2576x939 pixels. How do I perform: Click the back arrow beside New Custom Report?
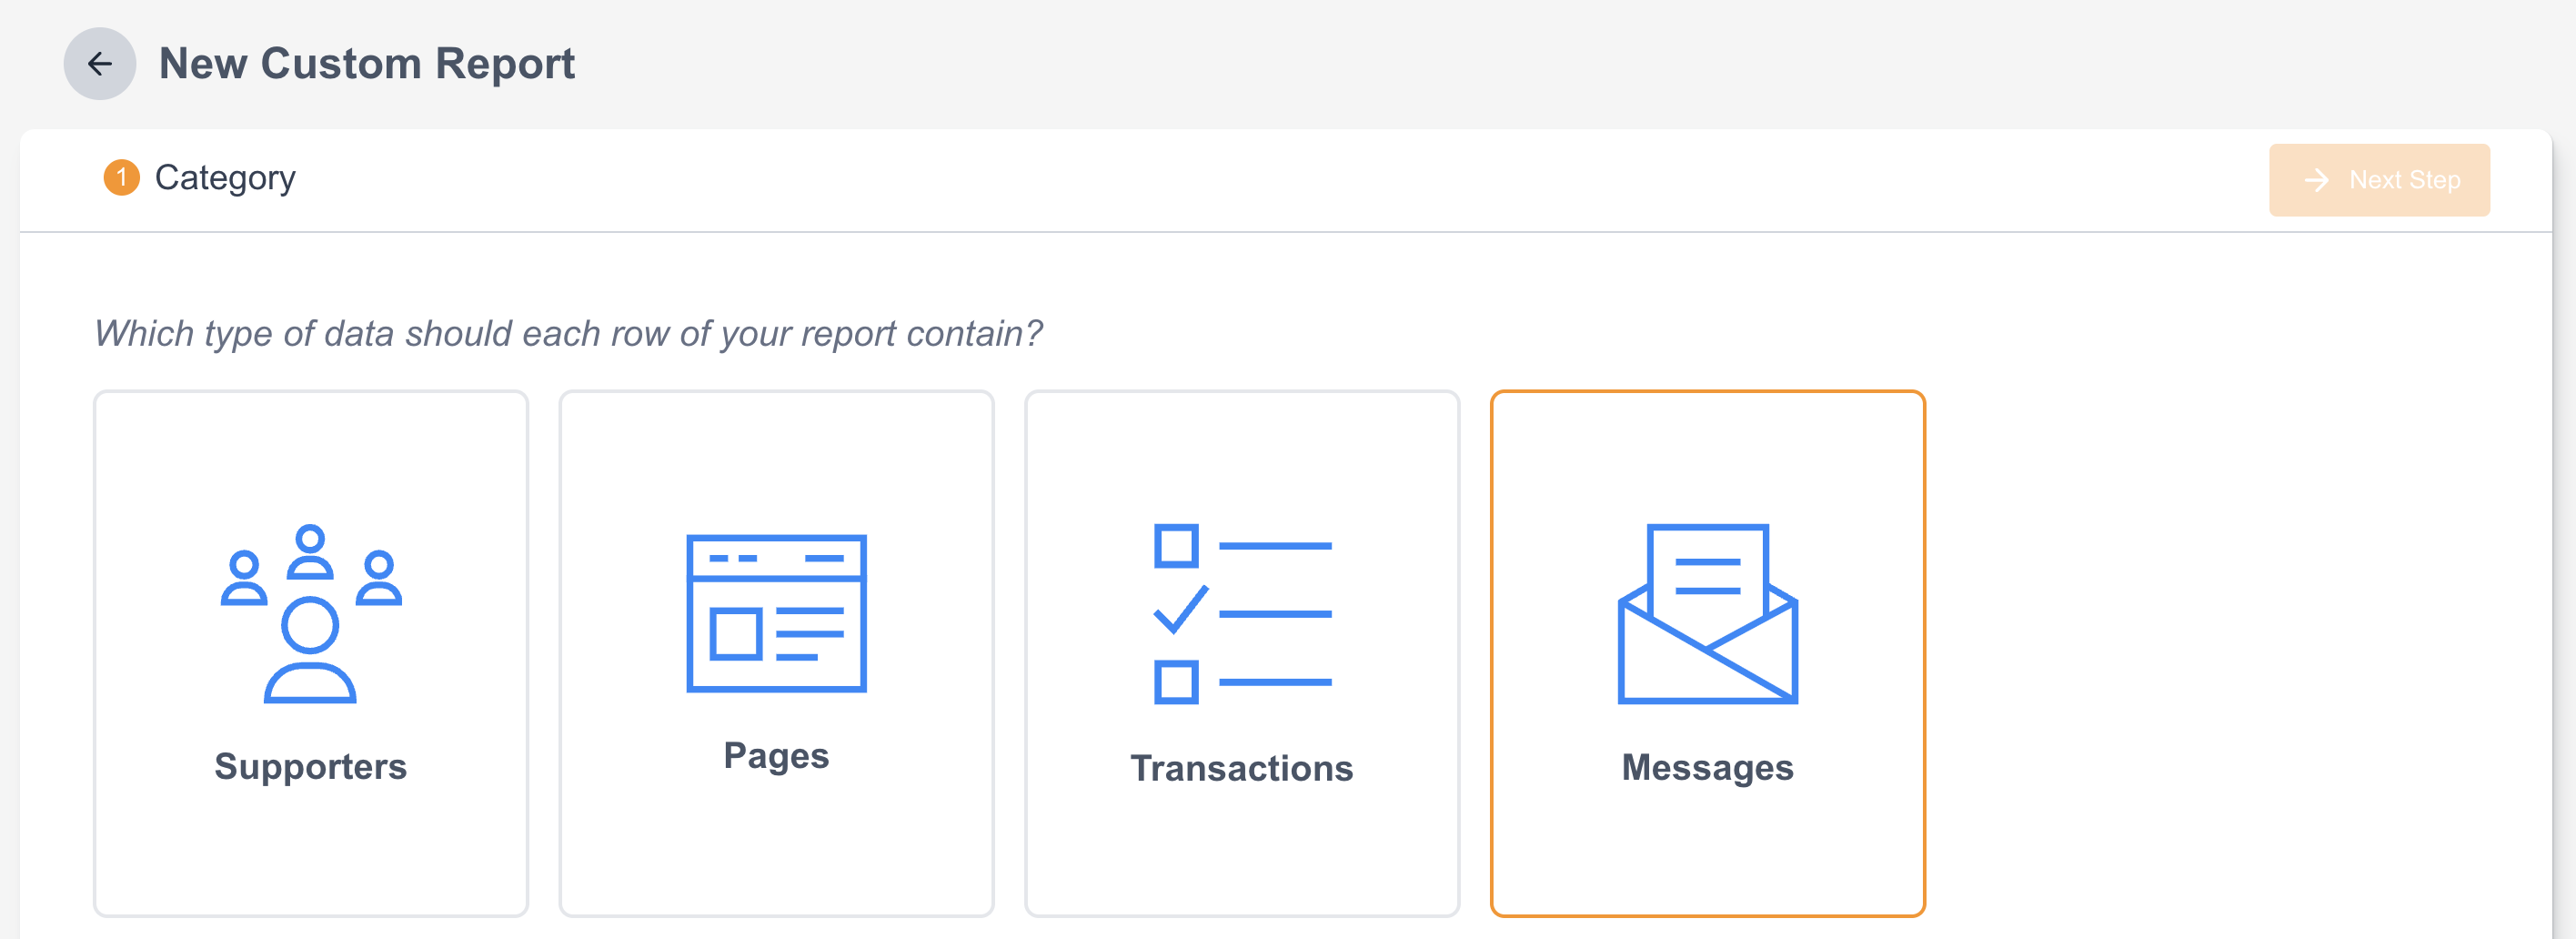pos(99,64)
